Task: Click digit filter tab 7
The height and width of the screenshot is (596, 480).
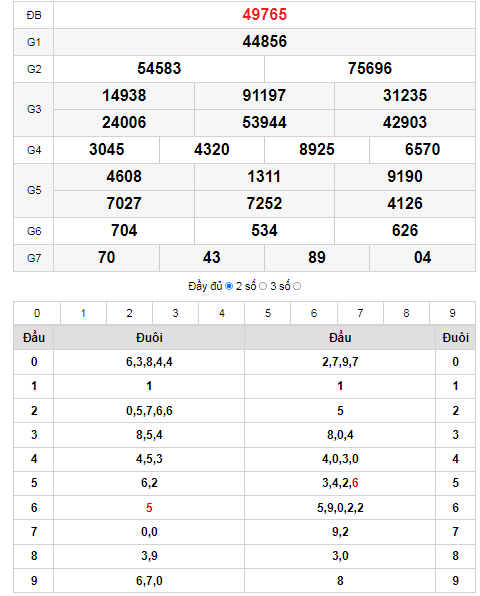Action: [360, 313]
